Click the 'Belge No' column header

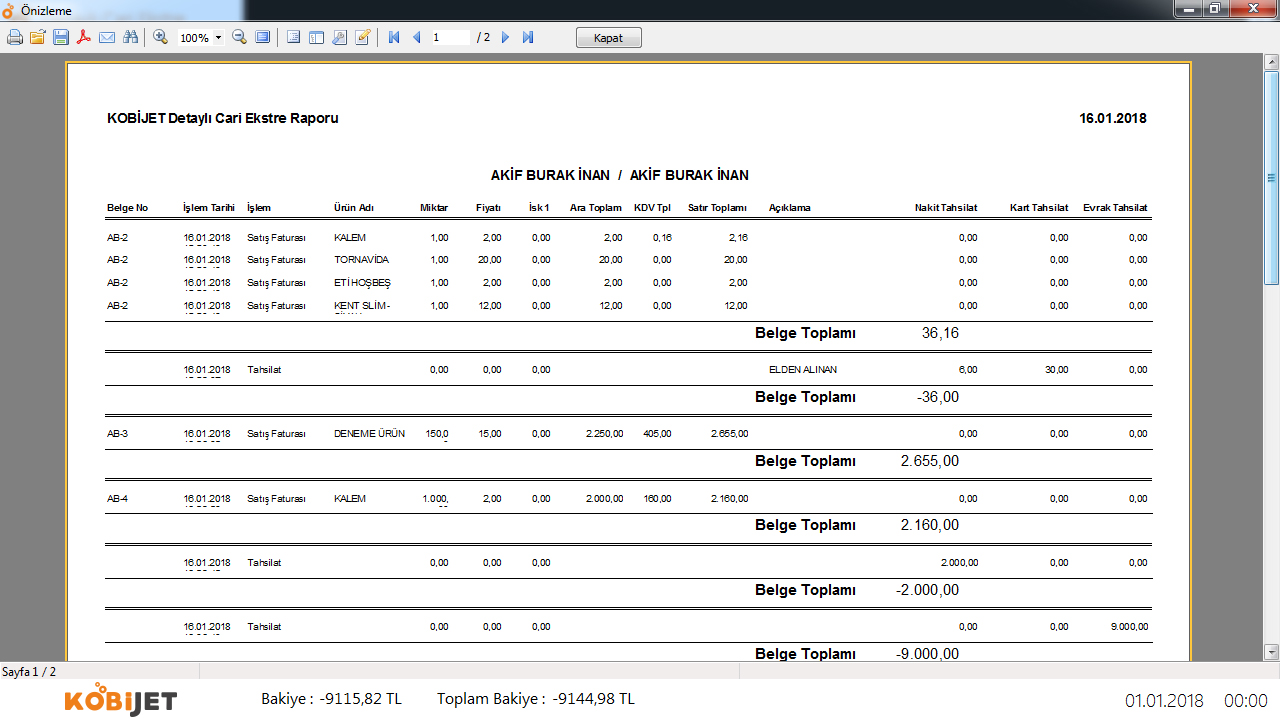127,208
